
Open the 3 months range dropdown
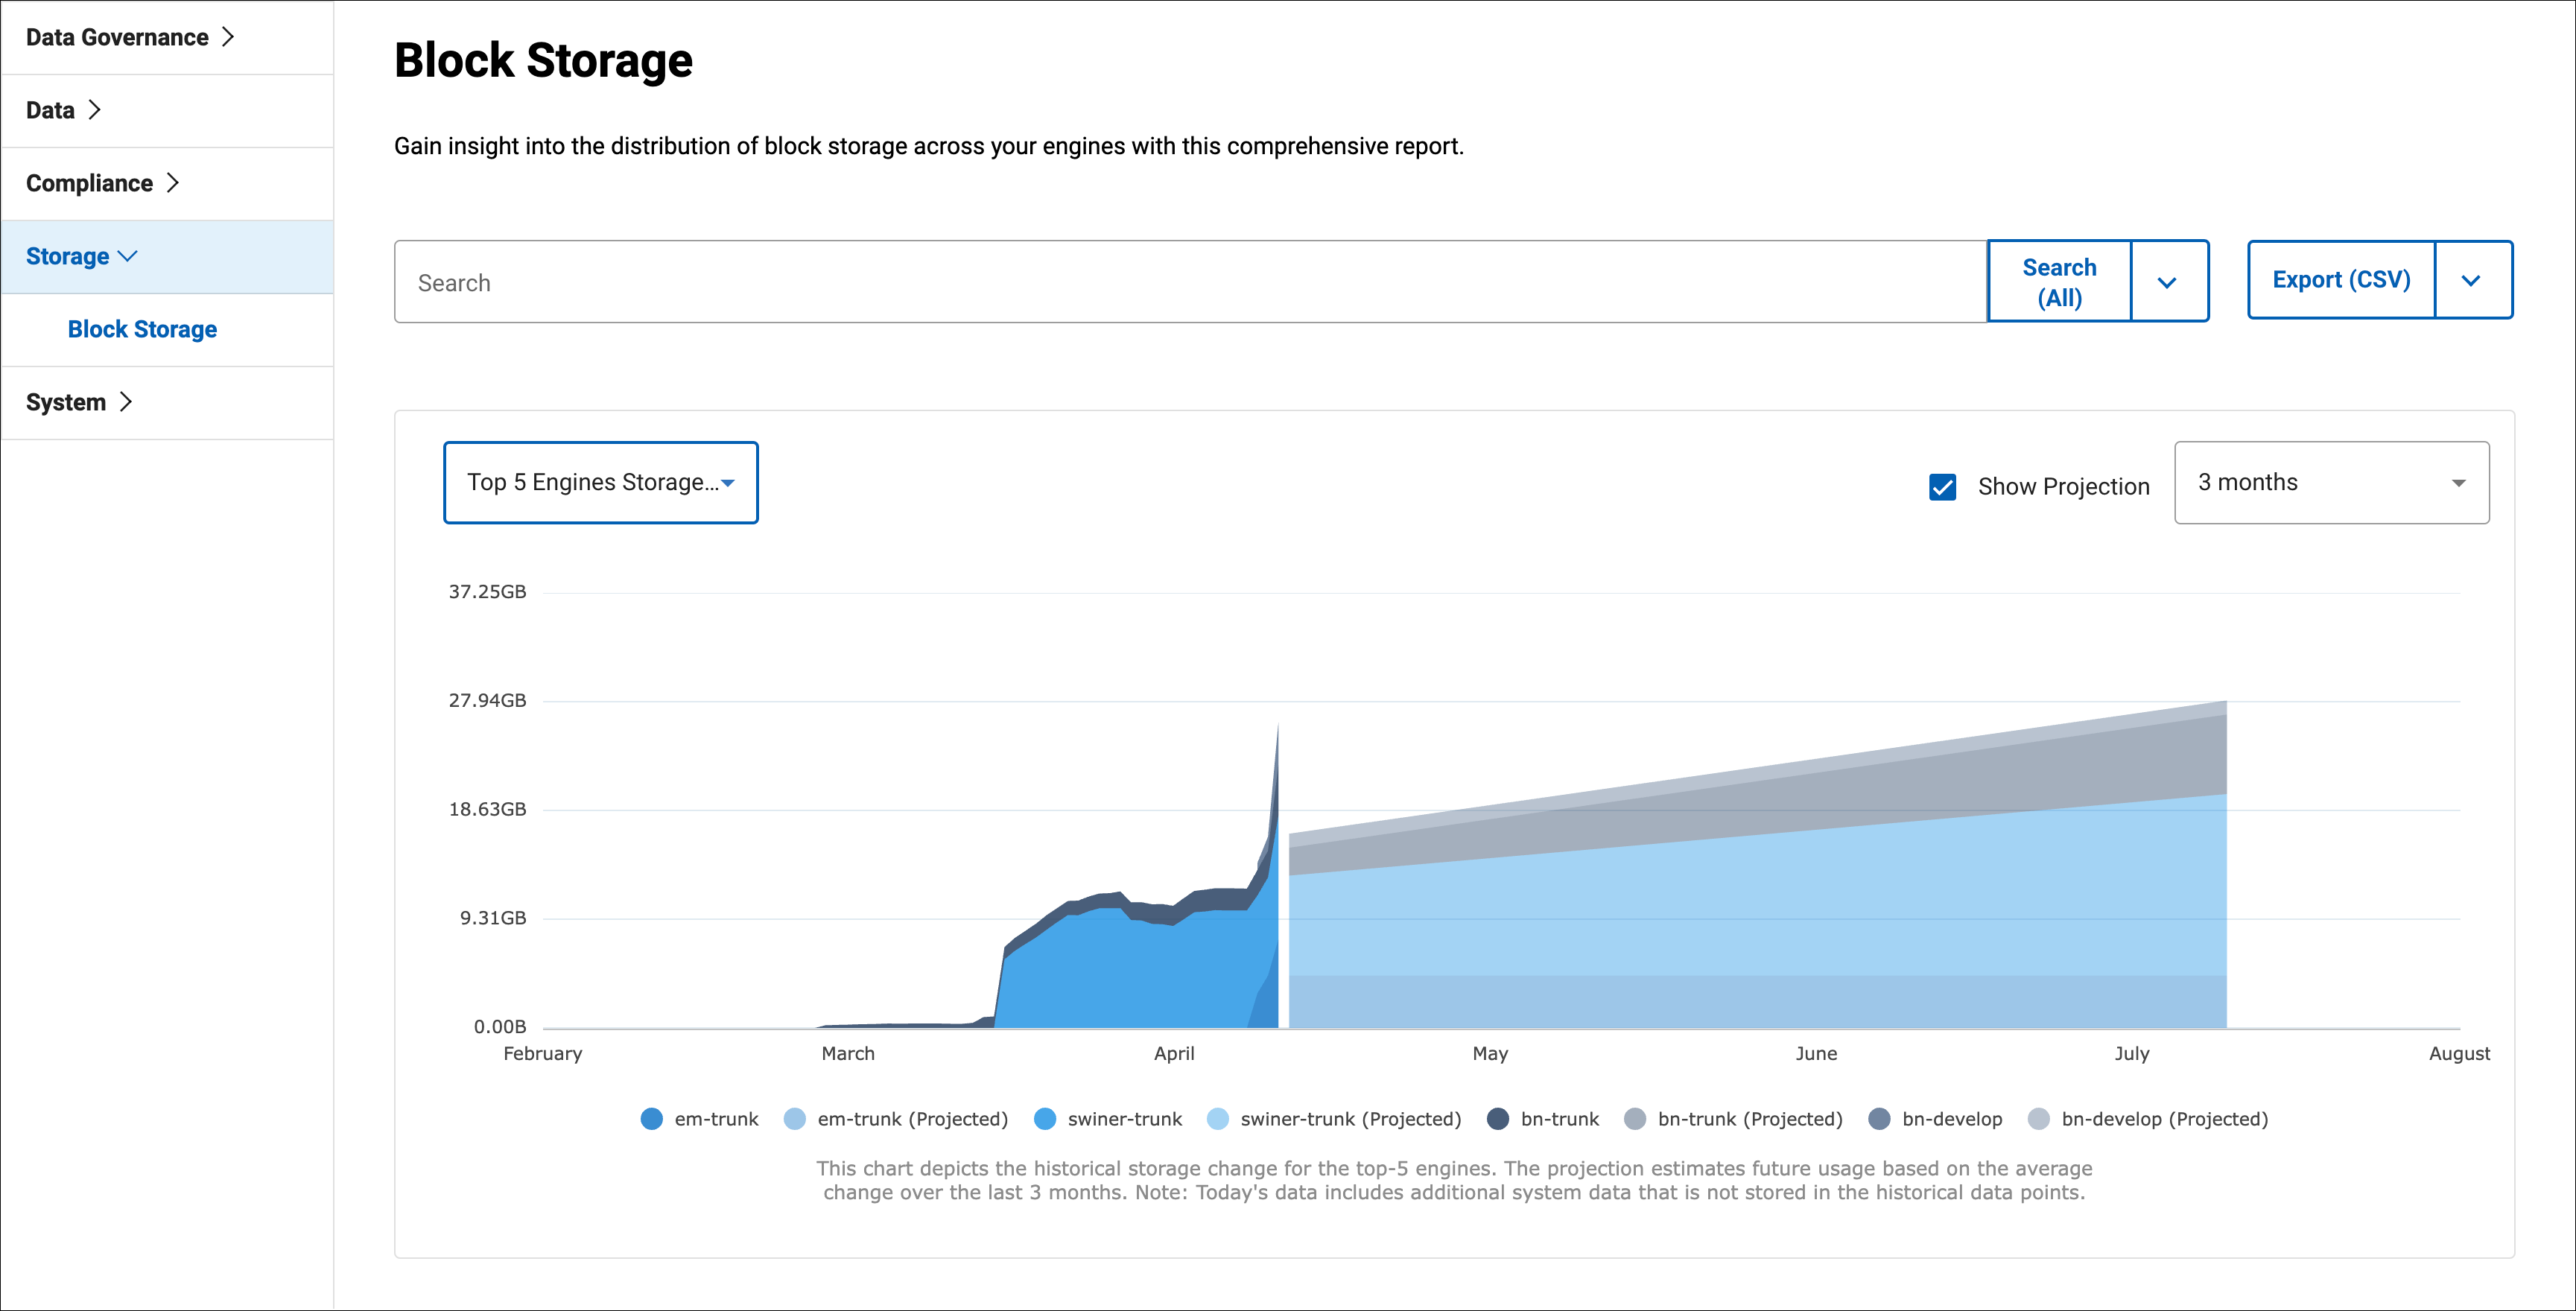[2330, 483]
